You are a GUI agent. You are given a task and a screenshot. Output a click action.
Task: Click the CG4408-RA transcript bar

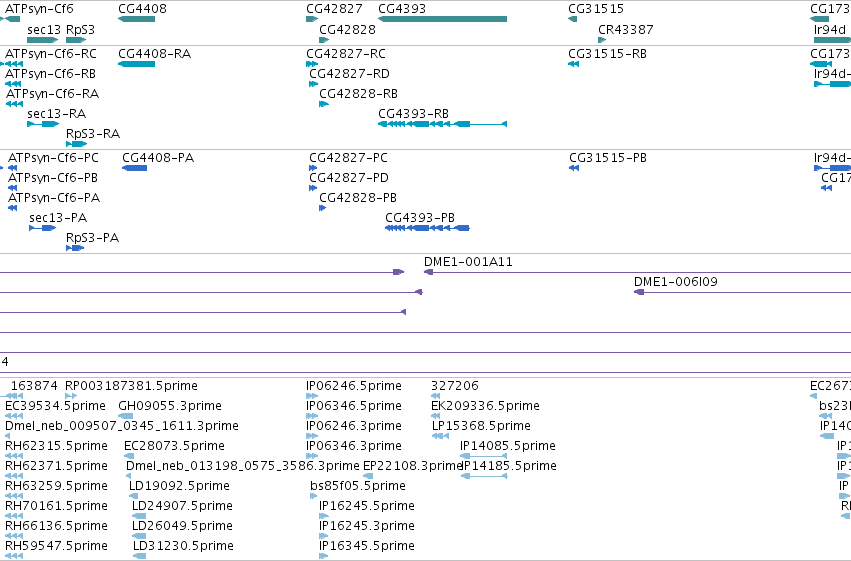click(x=136, y=64)
